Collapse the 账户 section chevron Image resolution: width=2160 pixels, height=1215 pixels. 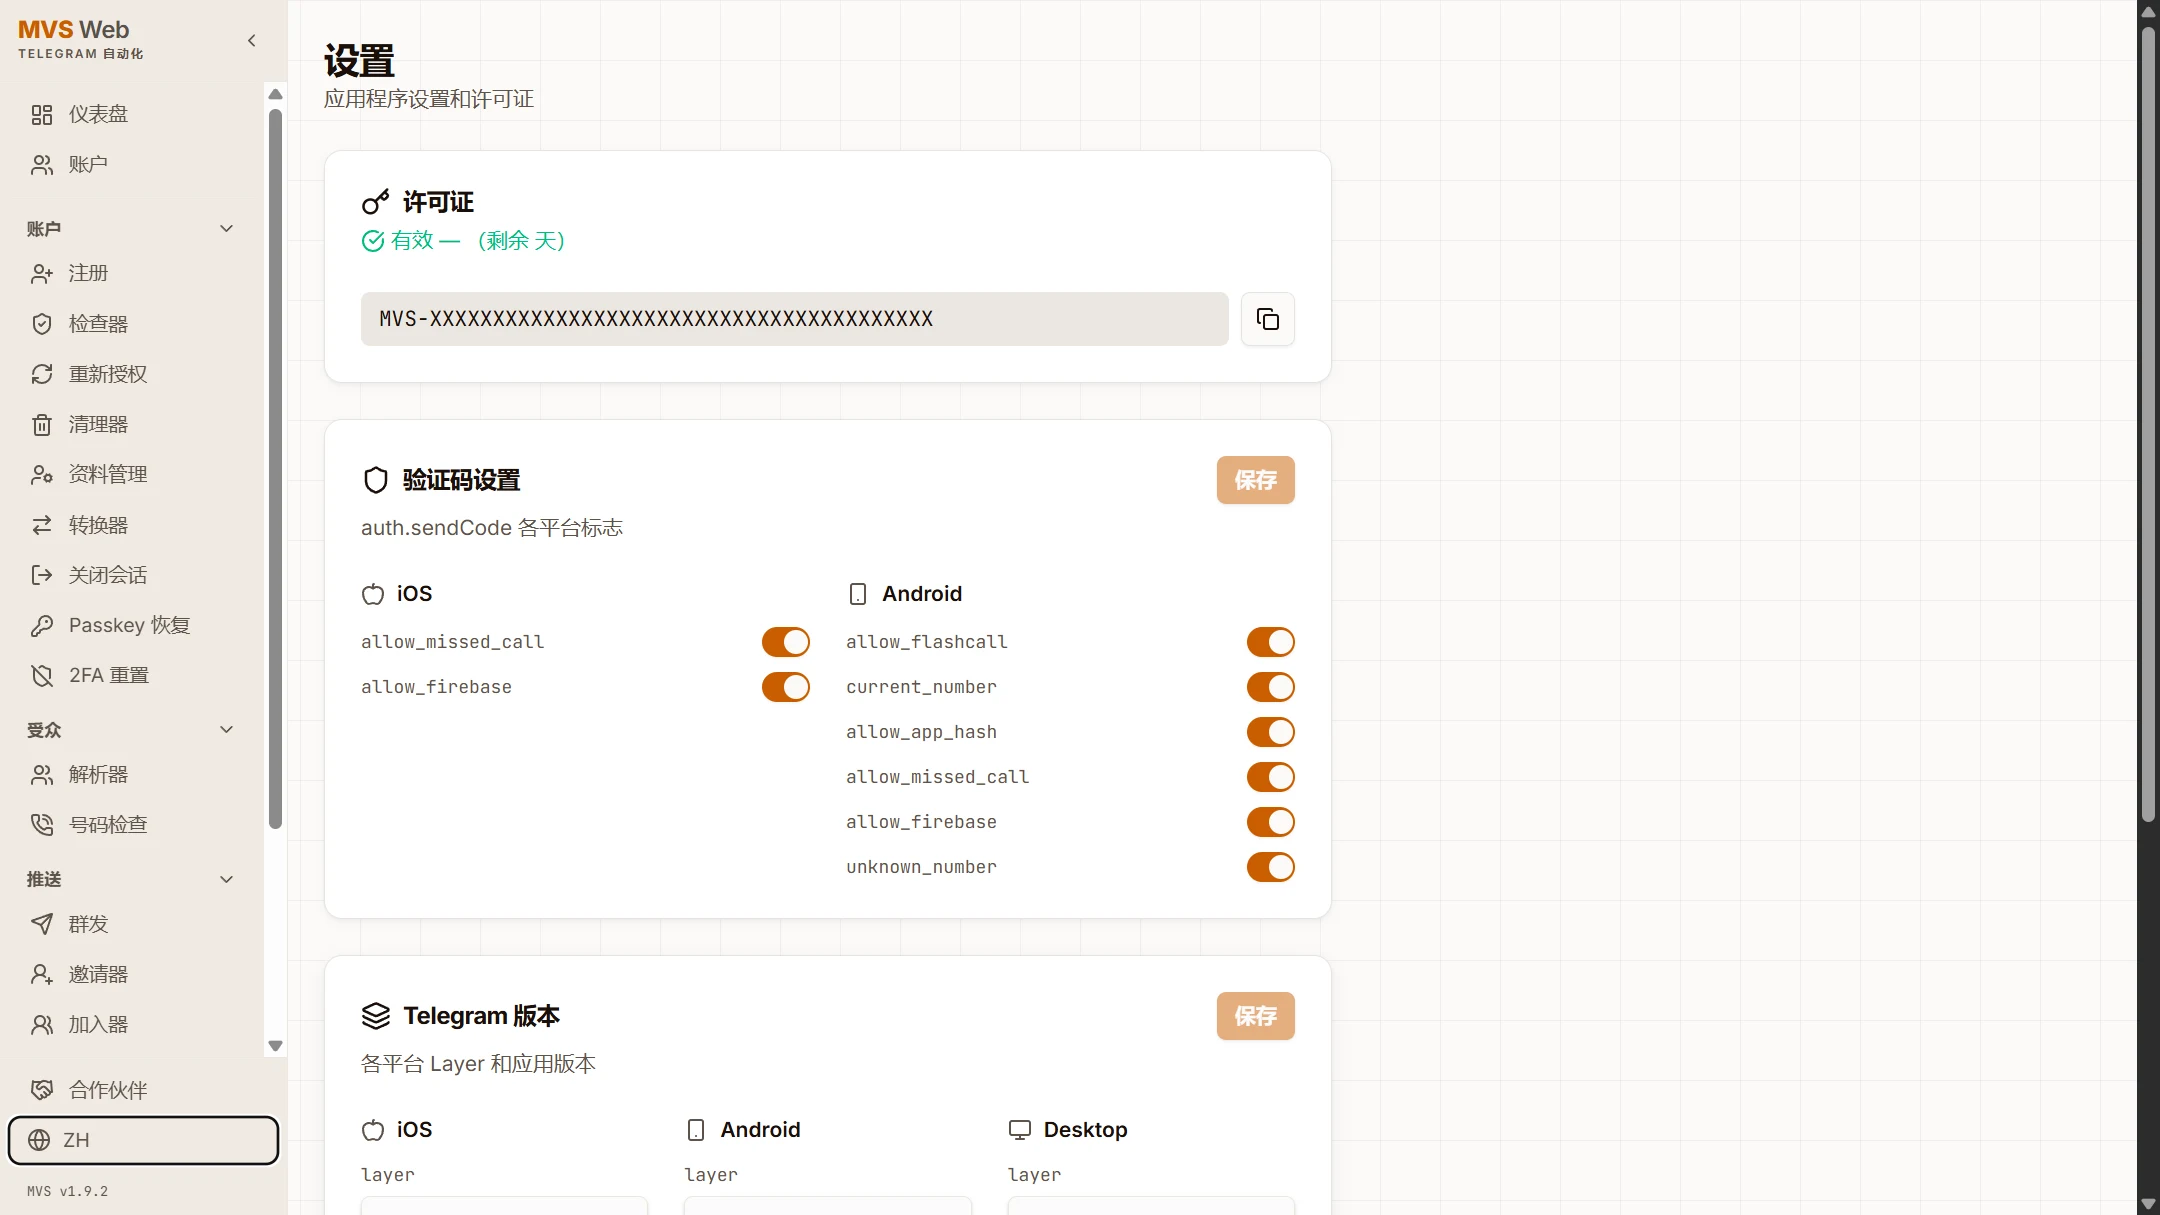[226, 229]
